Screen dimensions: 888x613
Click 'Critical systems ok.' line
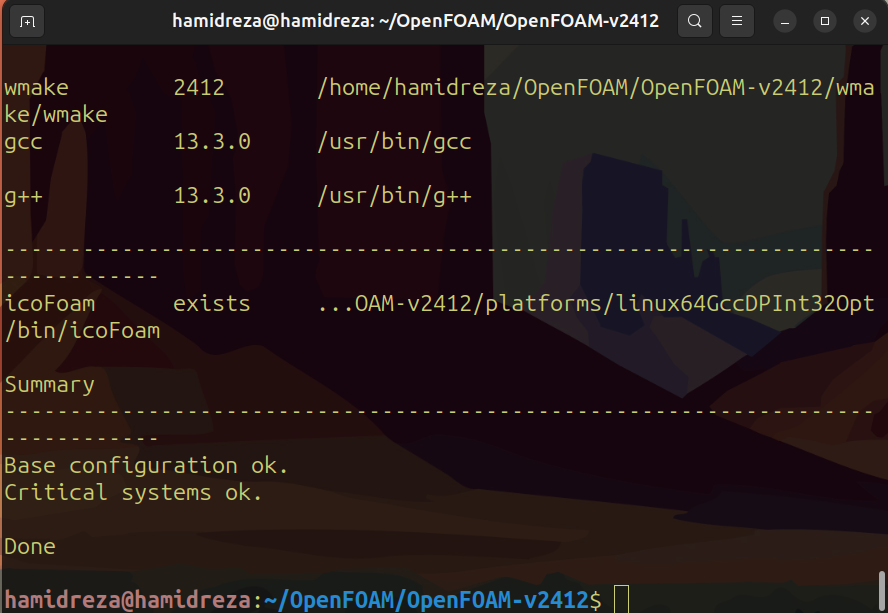(x=133, y=493)
